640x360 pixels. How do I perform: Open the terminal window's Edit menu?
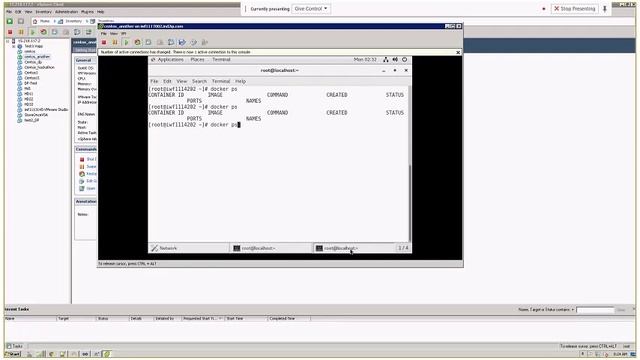[167, 81]
